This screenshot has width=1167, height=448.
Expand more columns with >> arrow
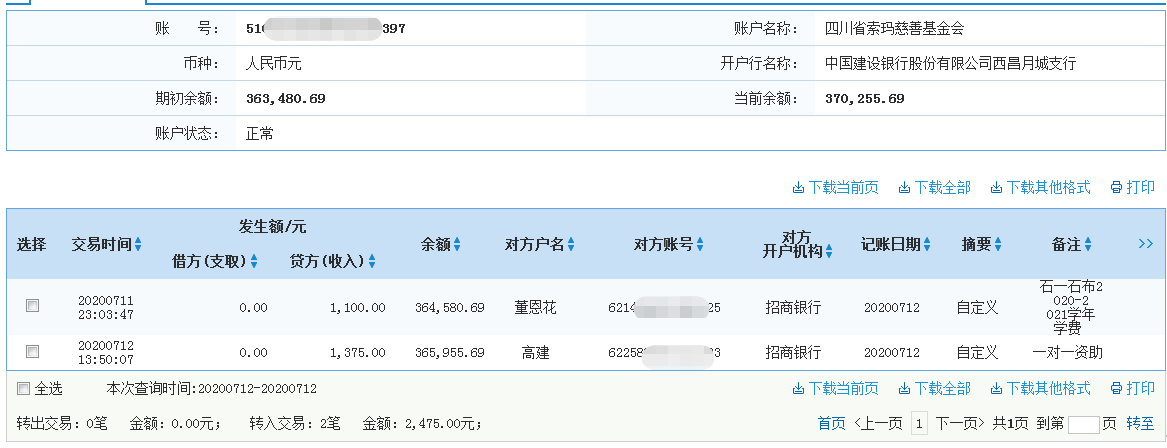tap(1146, 244)
